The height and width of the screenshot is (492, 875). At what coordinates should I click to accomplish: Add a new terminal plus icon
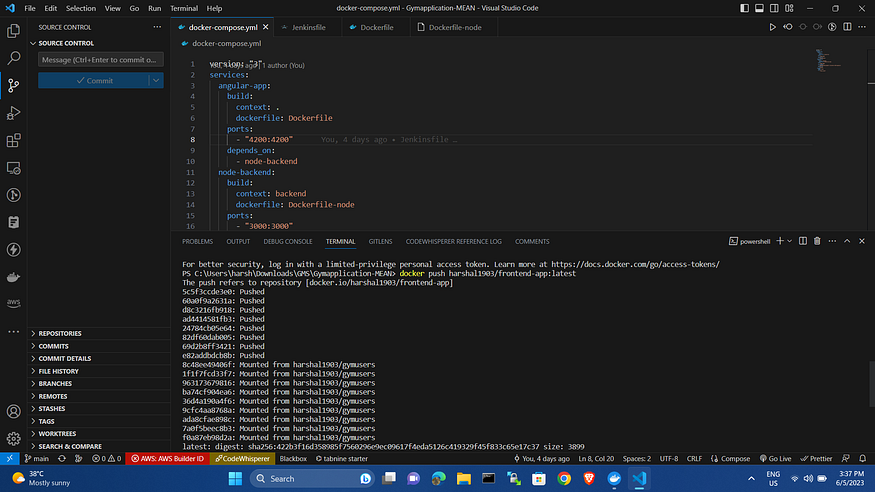point(780,241)
